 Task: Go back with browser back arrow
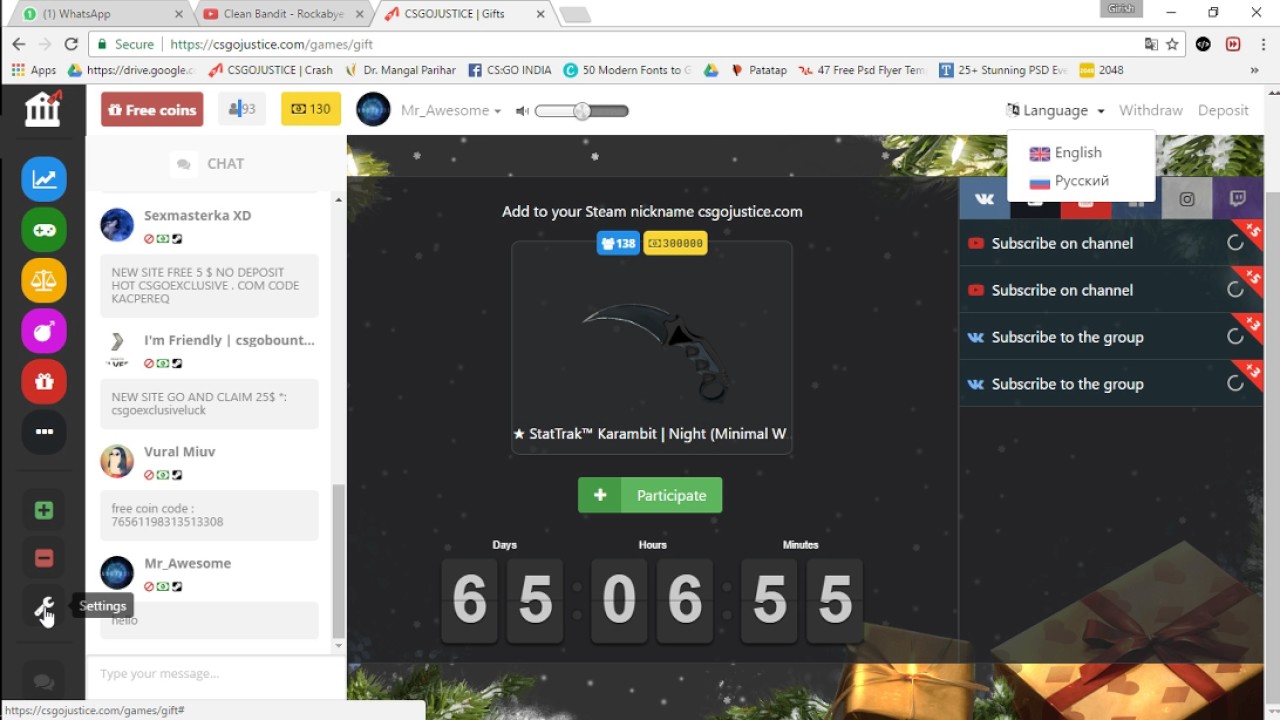pyautogui.click(x=19, y=44)
